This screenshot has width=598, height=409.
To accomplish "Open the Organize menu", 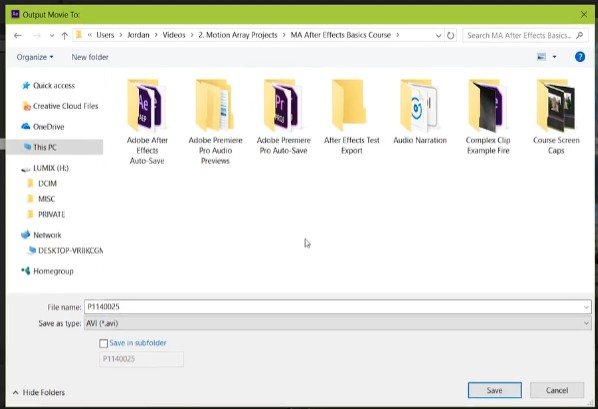I will click(35, 57).
